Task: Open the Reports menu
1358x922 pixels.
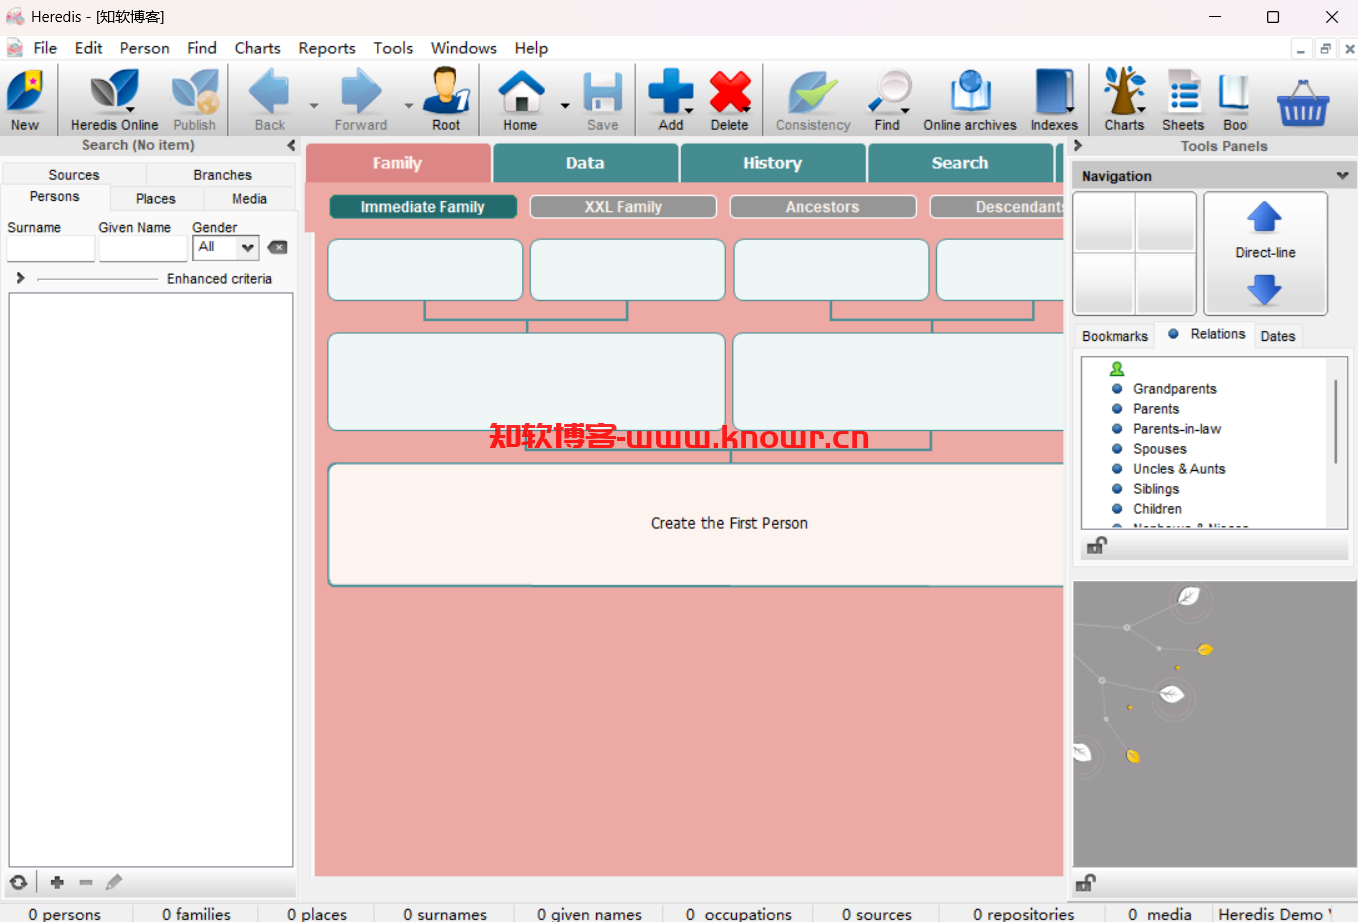Action: point(327,48)
